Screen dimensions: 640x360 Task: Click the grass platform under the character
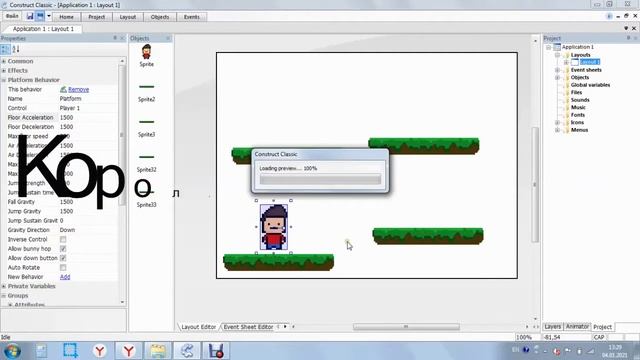(x=278, y=262)
